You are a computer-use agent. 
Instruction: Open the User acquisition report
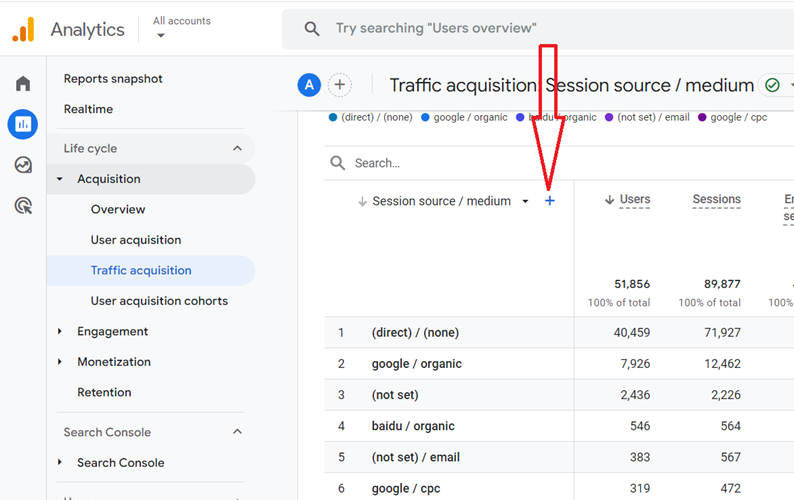point(136,240)
